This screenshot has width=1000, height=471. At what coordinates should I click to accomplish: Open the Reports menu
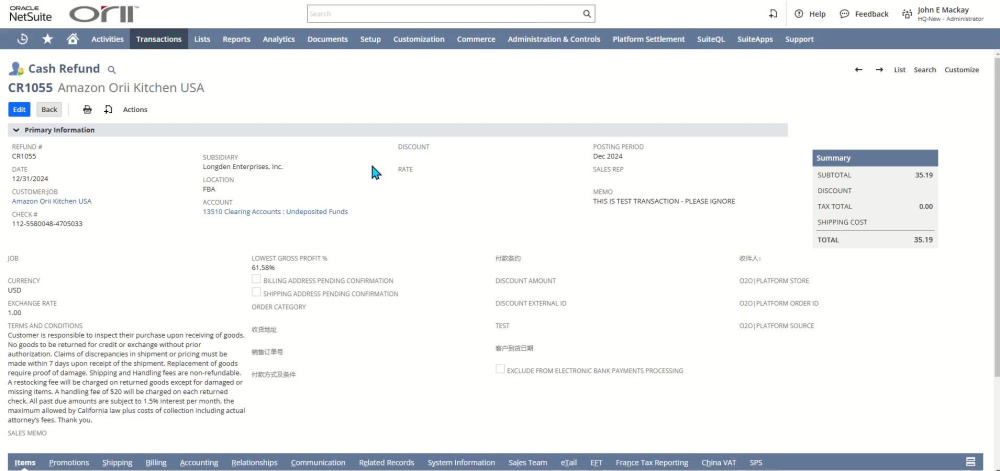(236, 39)
